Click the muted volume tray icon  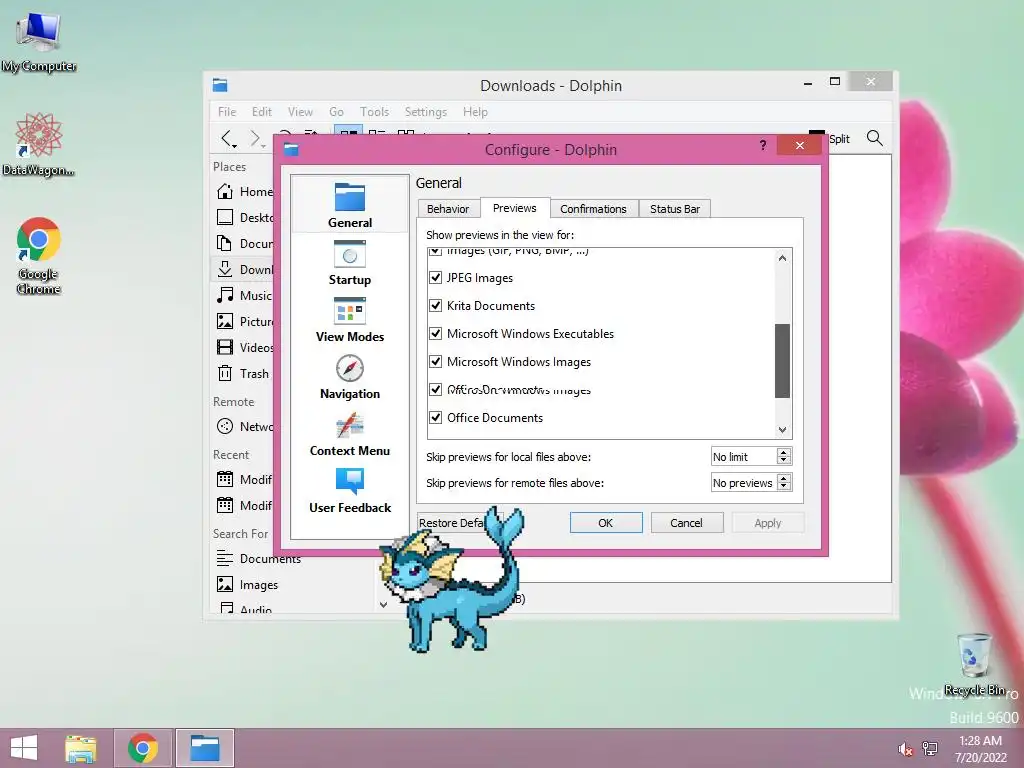905,749
